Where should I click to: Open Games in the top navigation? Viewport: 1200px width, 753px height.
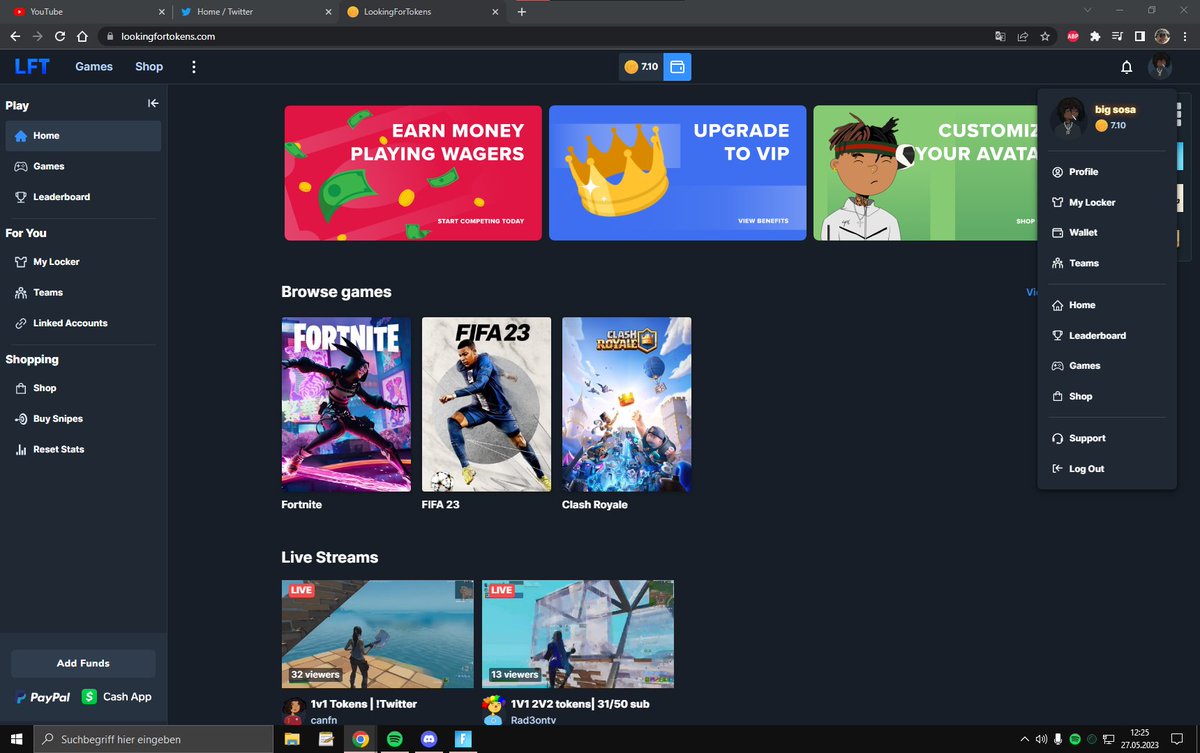click(94, 67)
